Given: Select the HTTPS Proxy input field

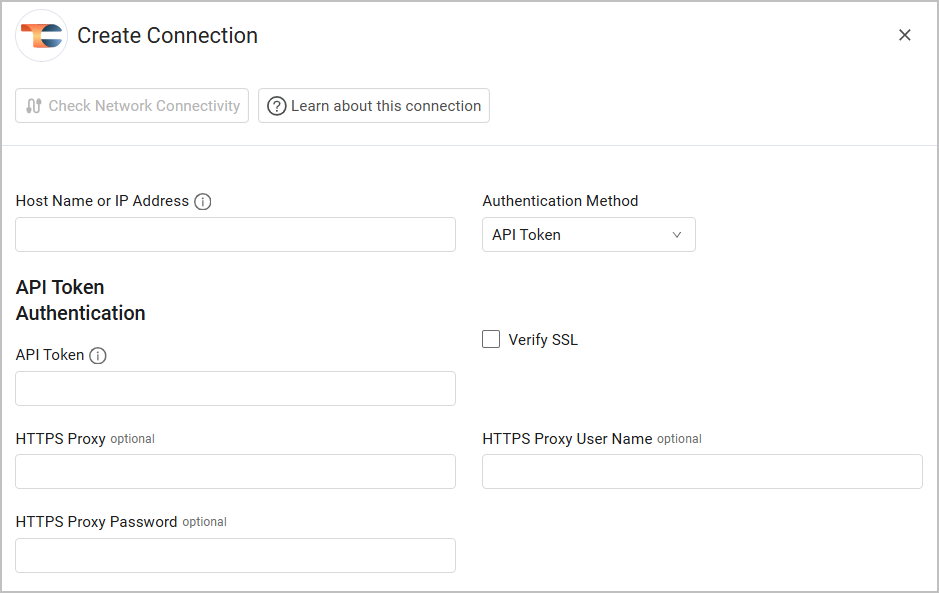Looking at the screenshot, I should coord(235,471).
